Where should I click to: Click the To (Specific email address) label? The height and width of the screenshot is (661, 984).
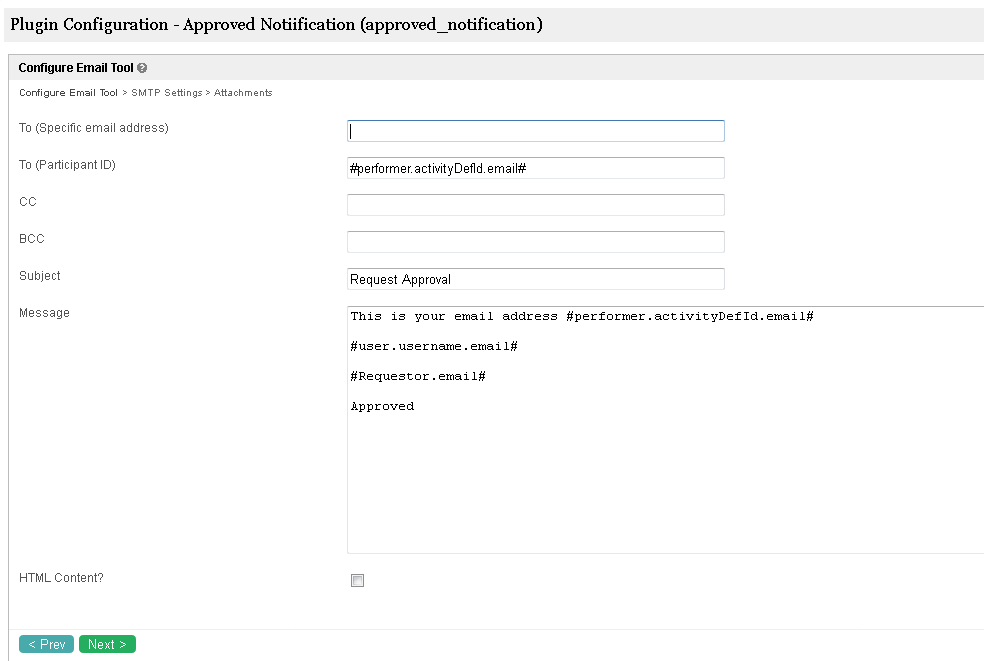tap(93, 128)
